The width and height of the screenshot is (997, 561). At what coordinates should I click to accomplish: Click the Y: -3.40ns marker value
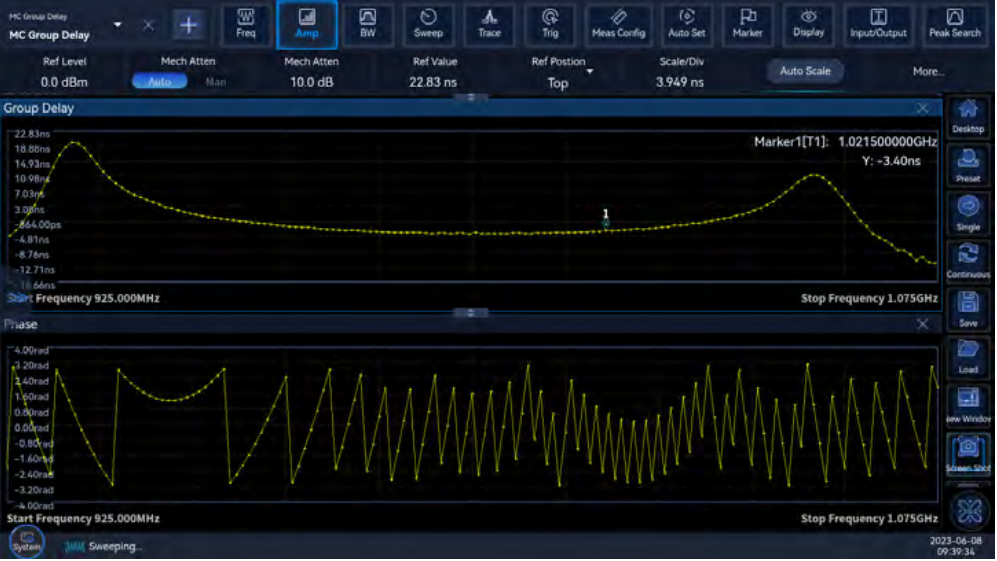[891, 161]
